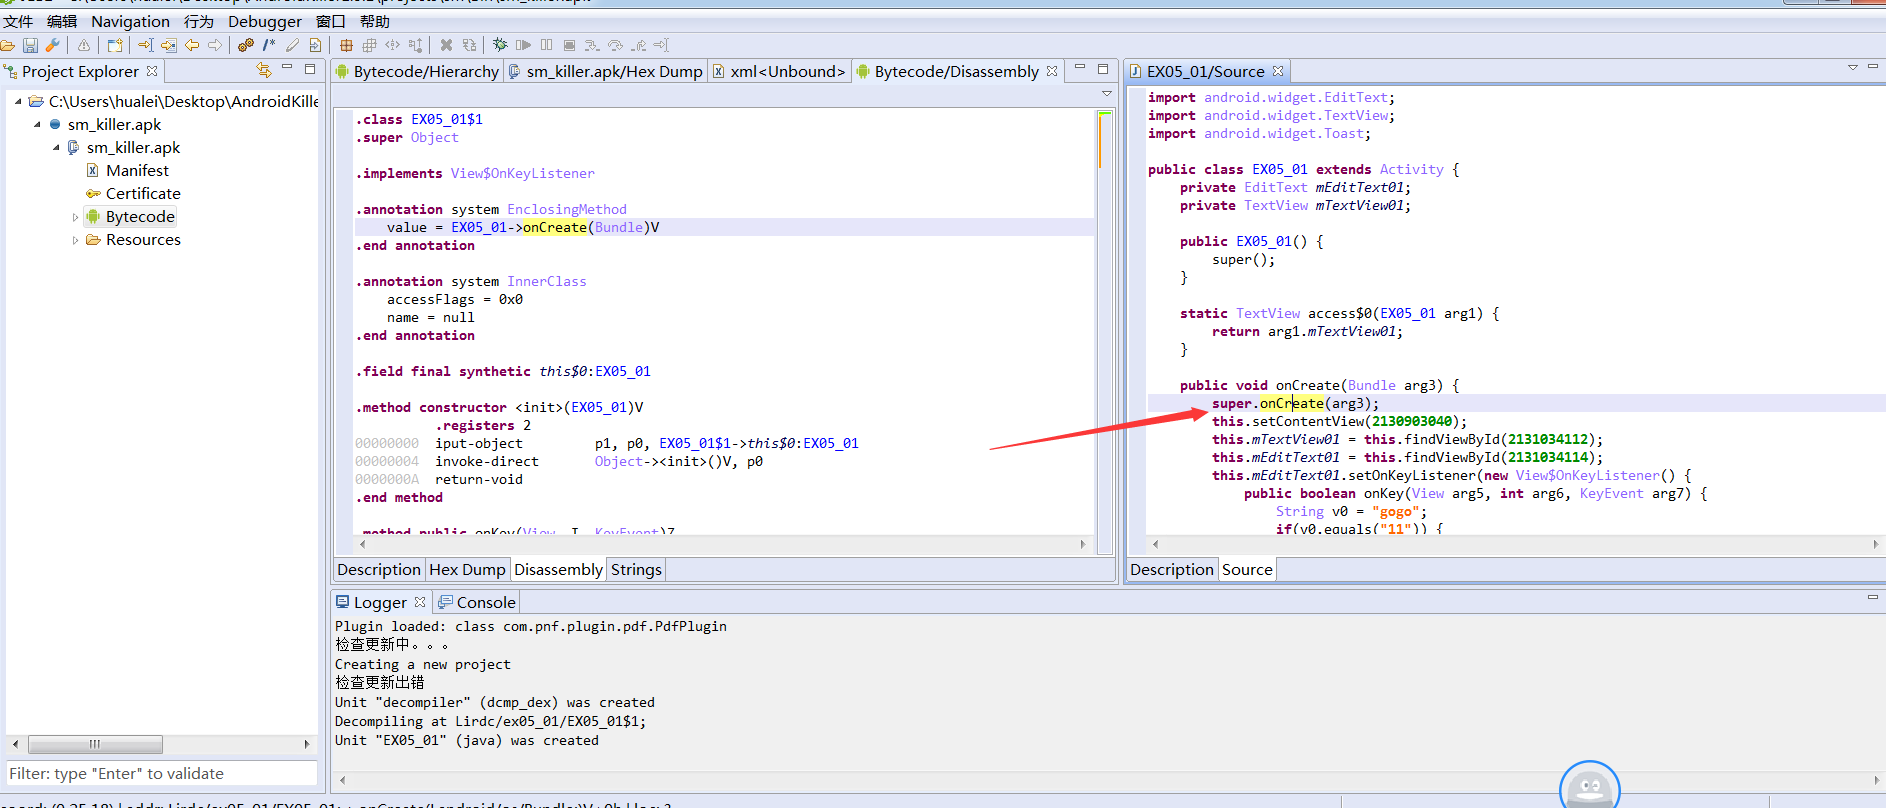The height and width of the screenshot is (808, 1886).
Task: Expand the Bytecode tree node
Action: (75, 217)
